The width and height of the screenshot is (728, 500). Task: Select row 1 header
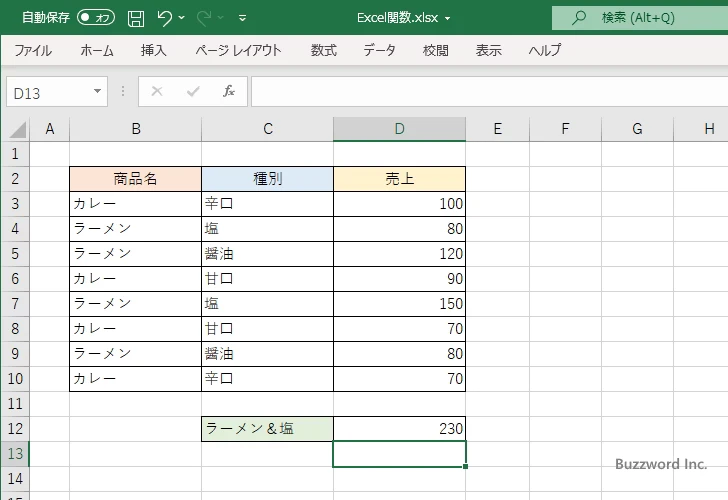click(x=15, y=154)
